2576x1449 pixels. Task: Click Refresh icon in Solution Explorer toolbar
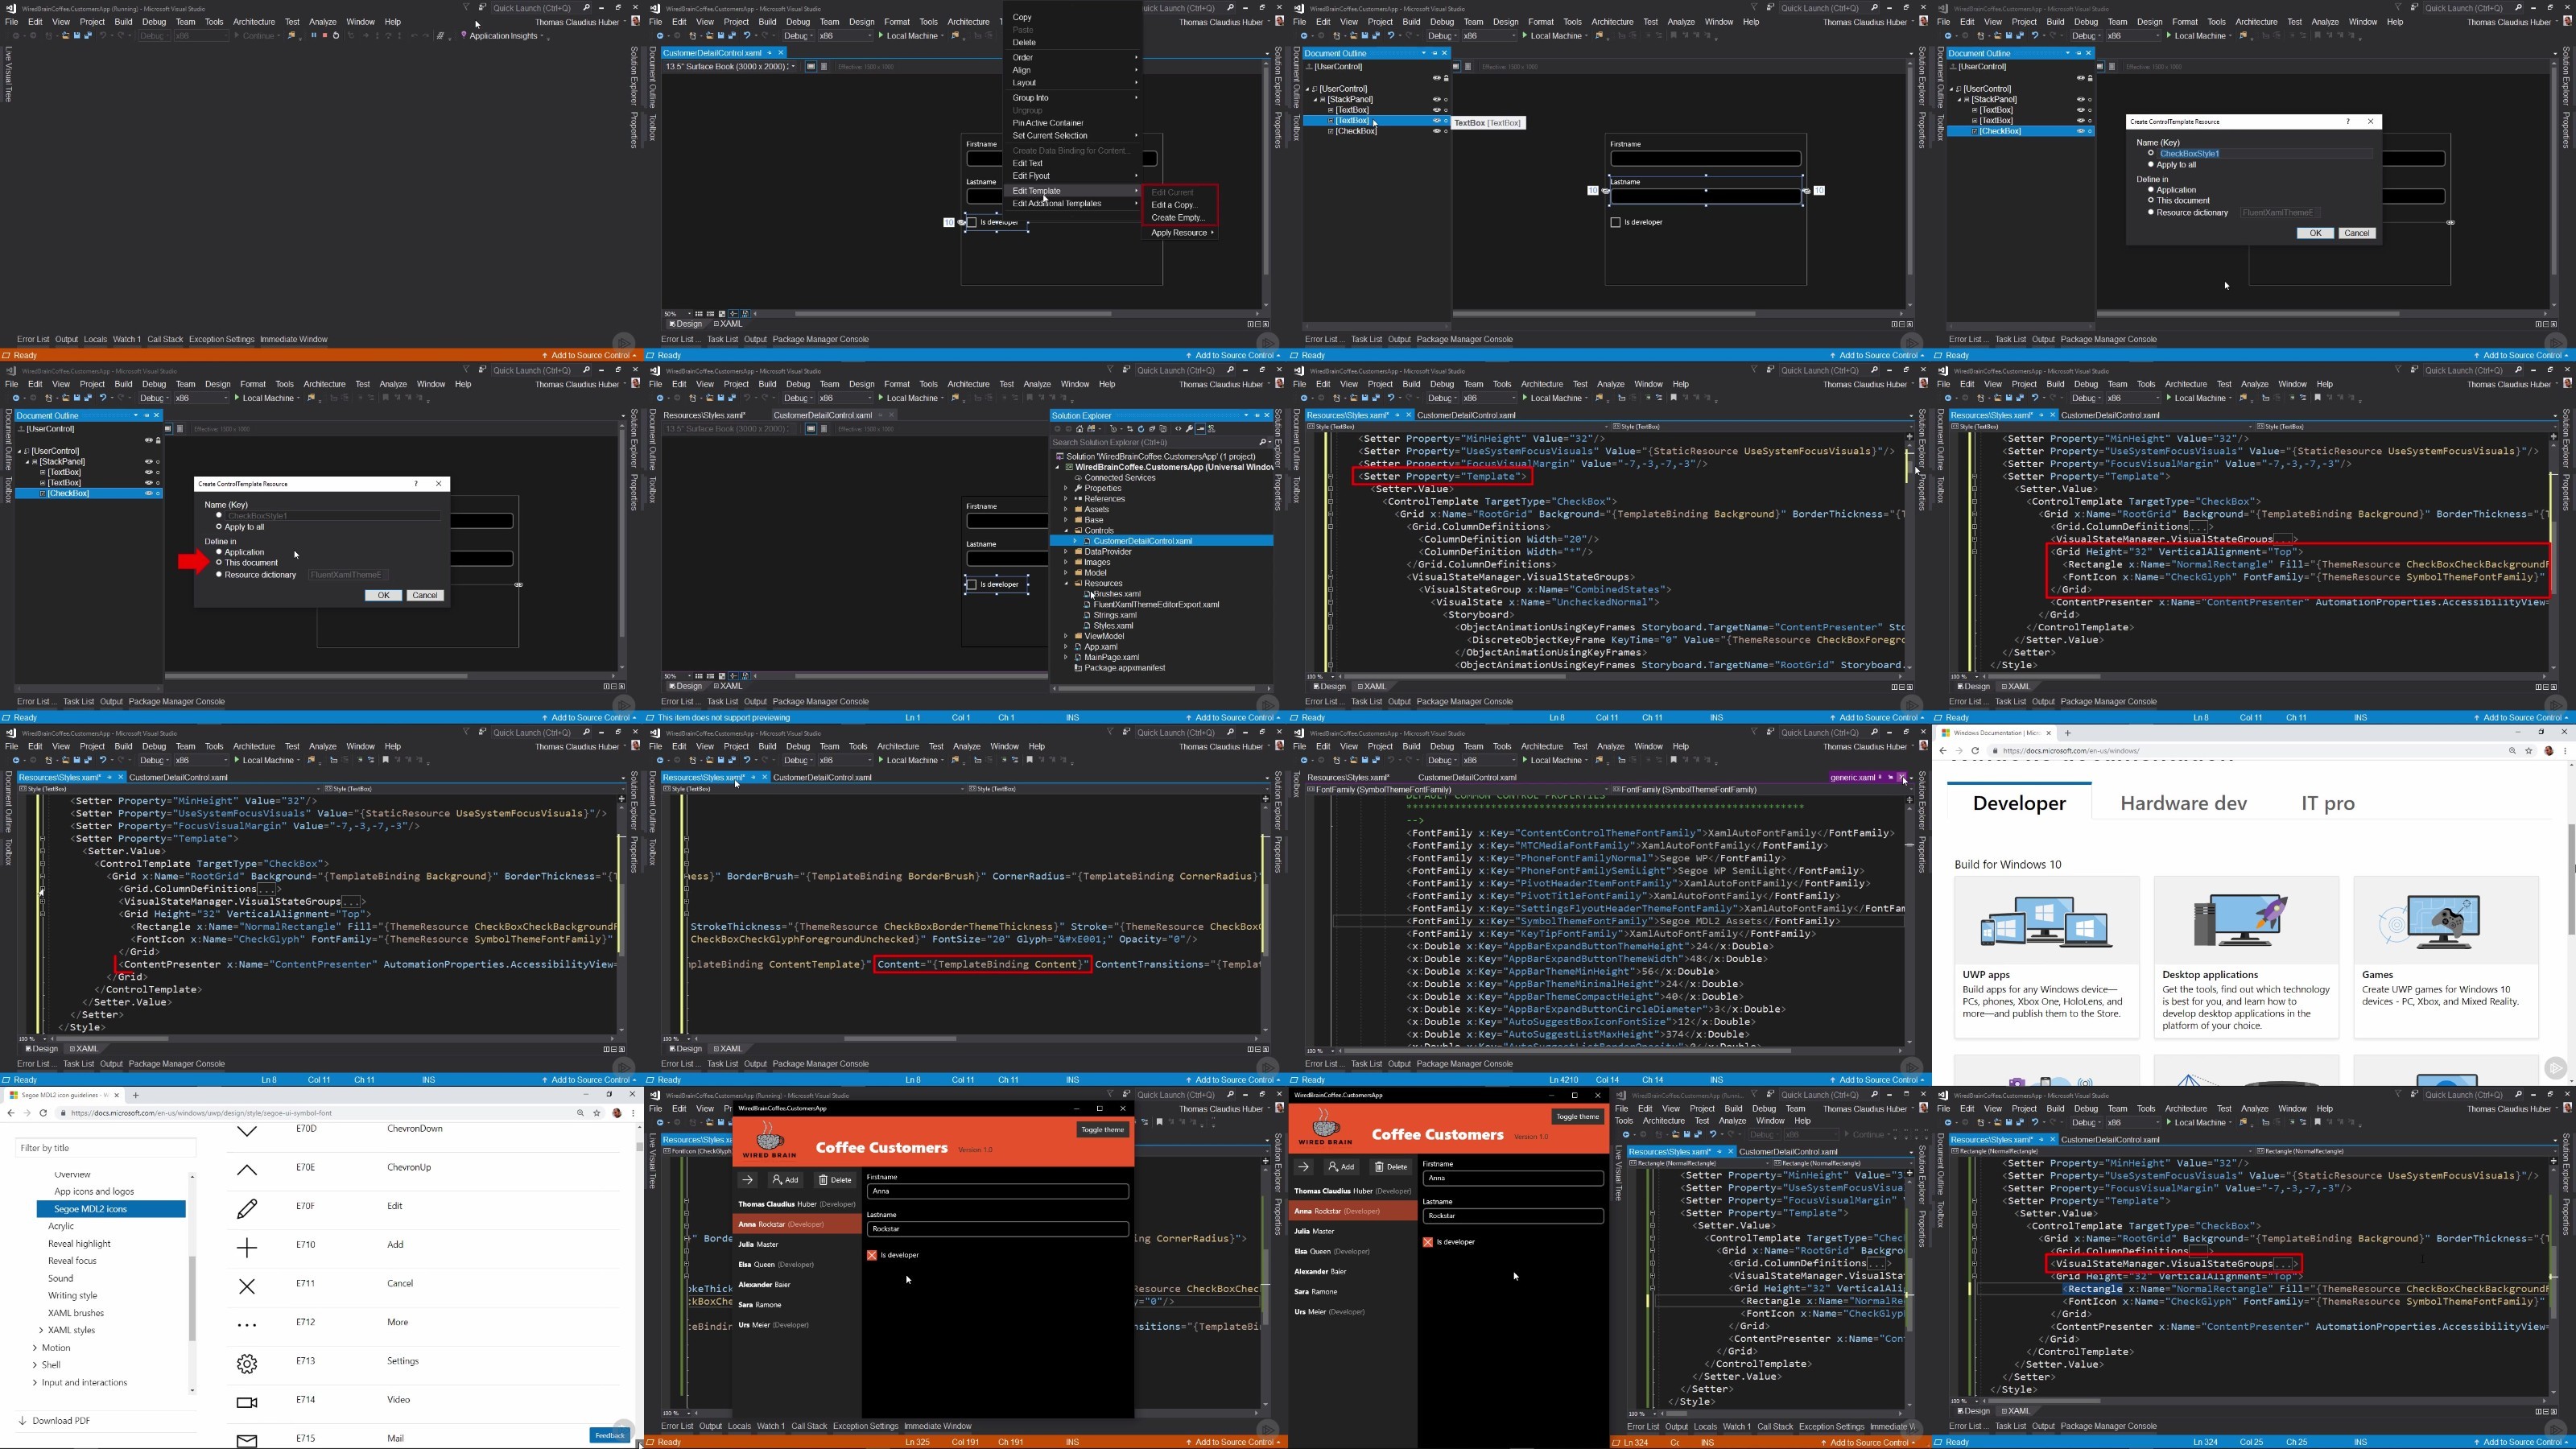[1141, 429]
